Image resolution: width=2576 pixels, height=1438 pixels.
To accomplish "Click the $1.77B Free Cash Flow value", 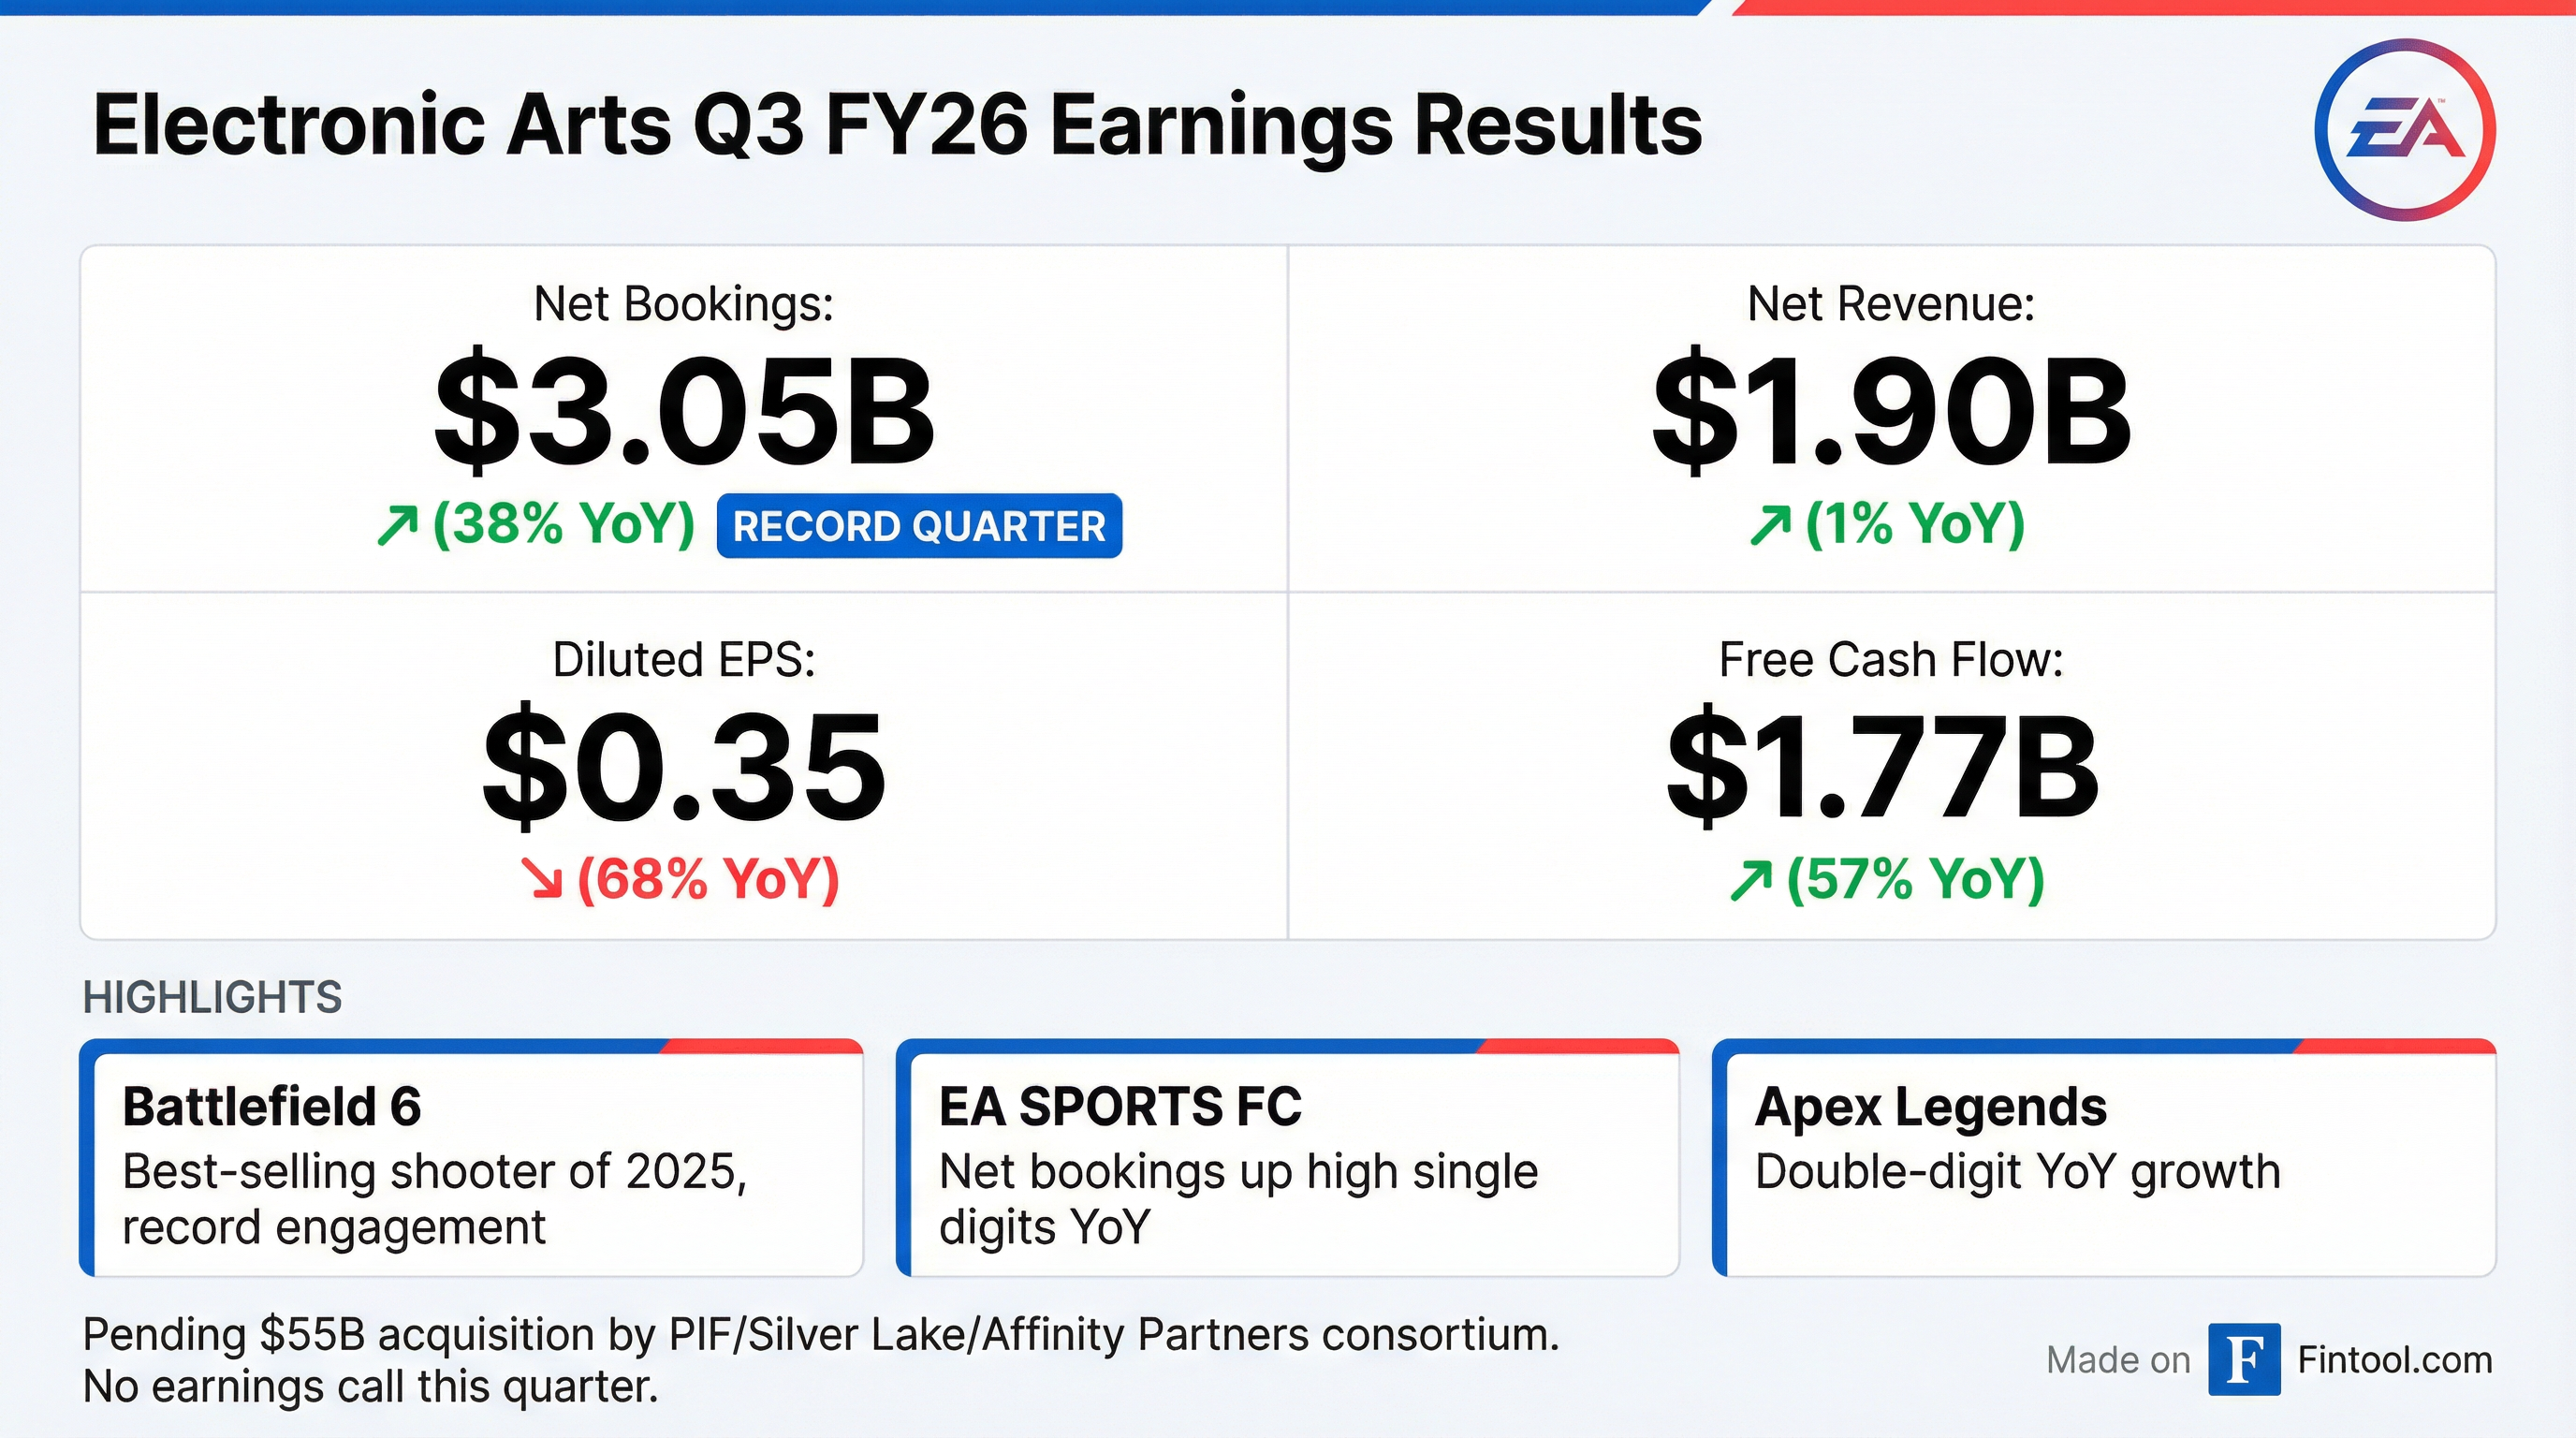I will click(1882, 768).
